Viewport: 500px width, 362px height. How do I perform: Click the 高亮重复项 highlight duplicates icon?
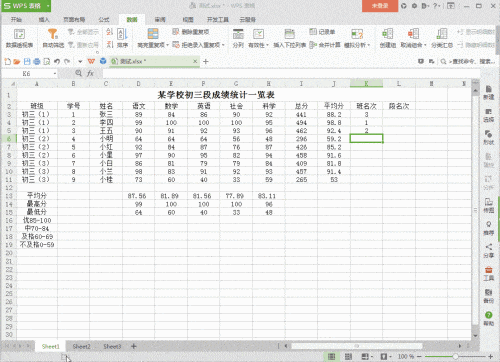(153, 34)
